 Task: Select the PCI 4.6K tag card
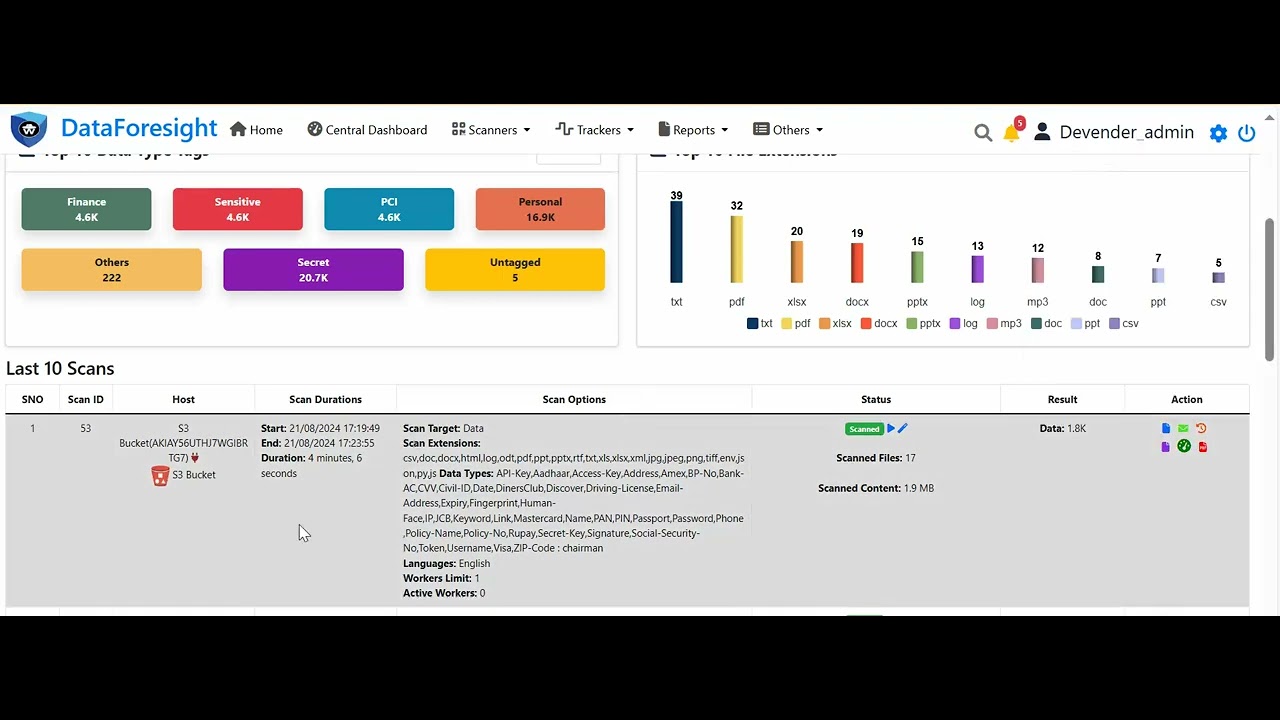(x=389, y=209)
